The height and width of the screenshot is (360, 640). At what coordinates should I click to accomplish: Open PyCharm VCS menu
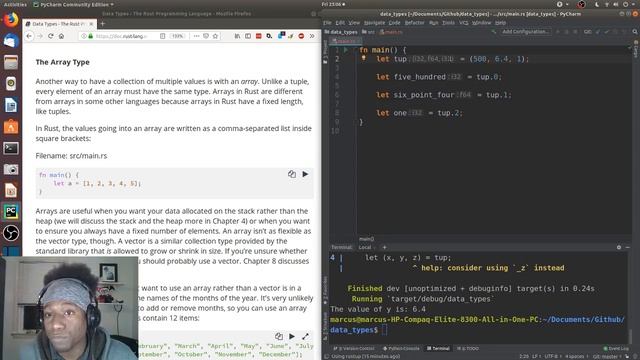pyautogui.click(x=464, y=23)
